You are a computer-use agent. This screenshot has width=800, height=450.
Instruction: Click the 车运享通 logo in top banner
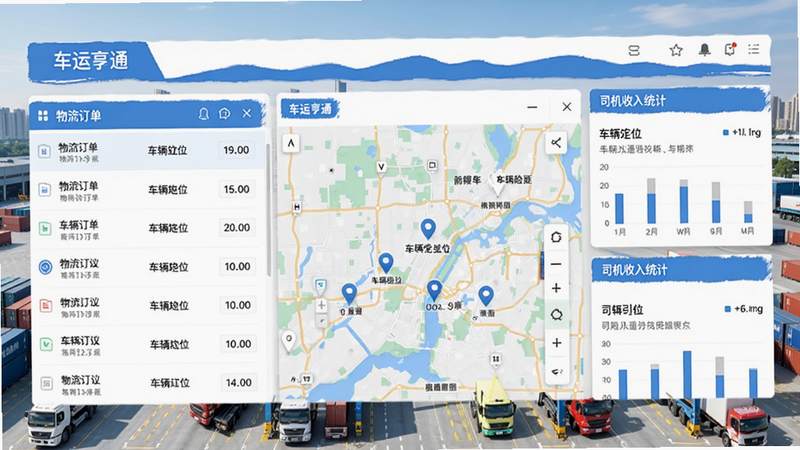click(x=91, y=61)
